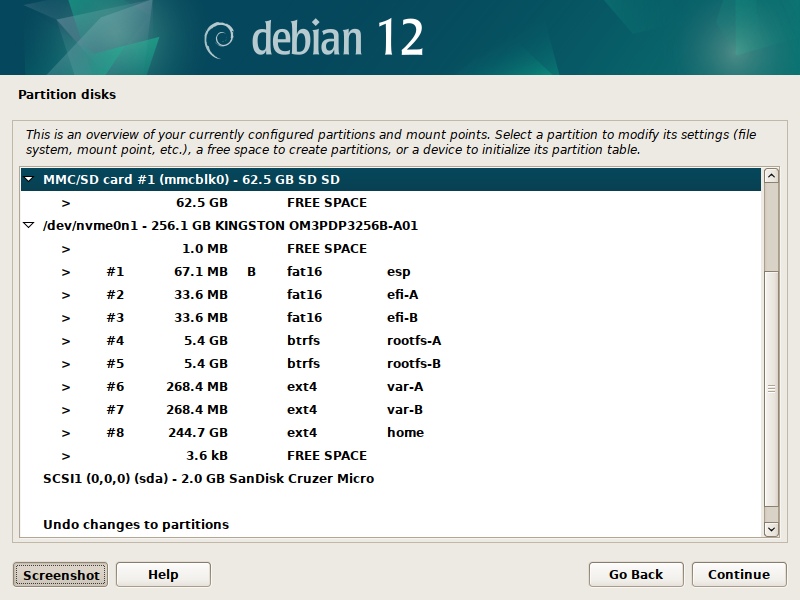Click Go Back button

[636, 574]
